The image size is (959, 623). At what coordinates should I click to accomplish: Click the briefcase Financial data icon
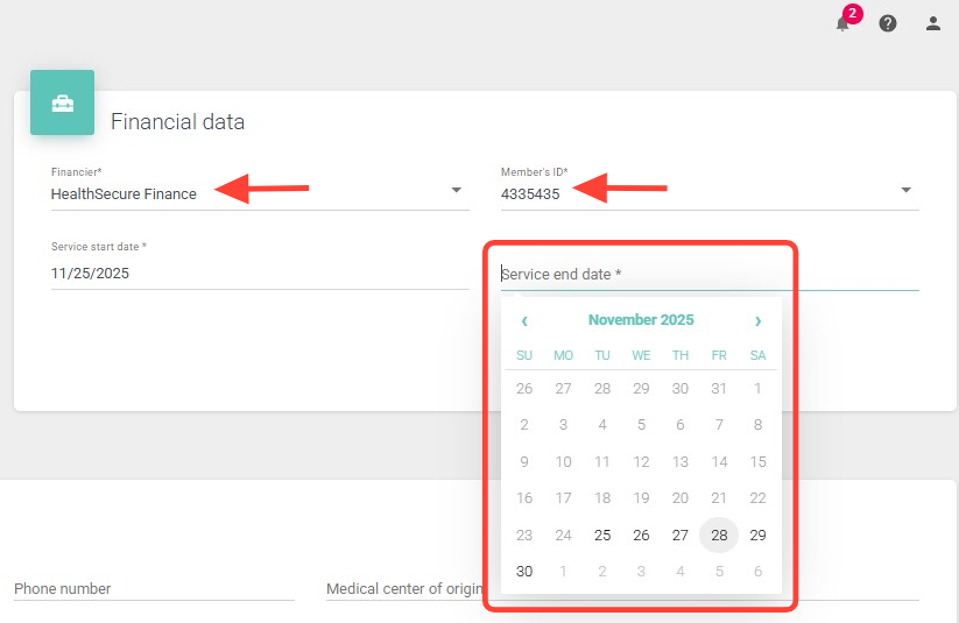pyautogui.click(x=62, y=103)
